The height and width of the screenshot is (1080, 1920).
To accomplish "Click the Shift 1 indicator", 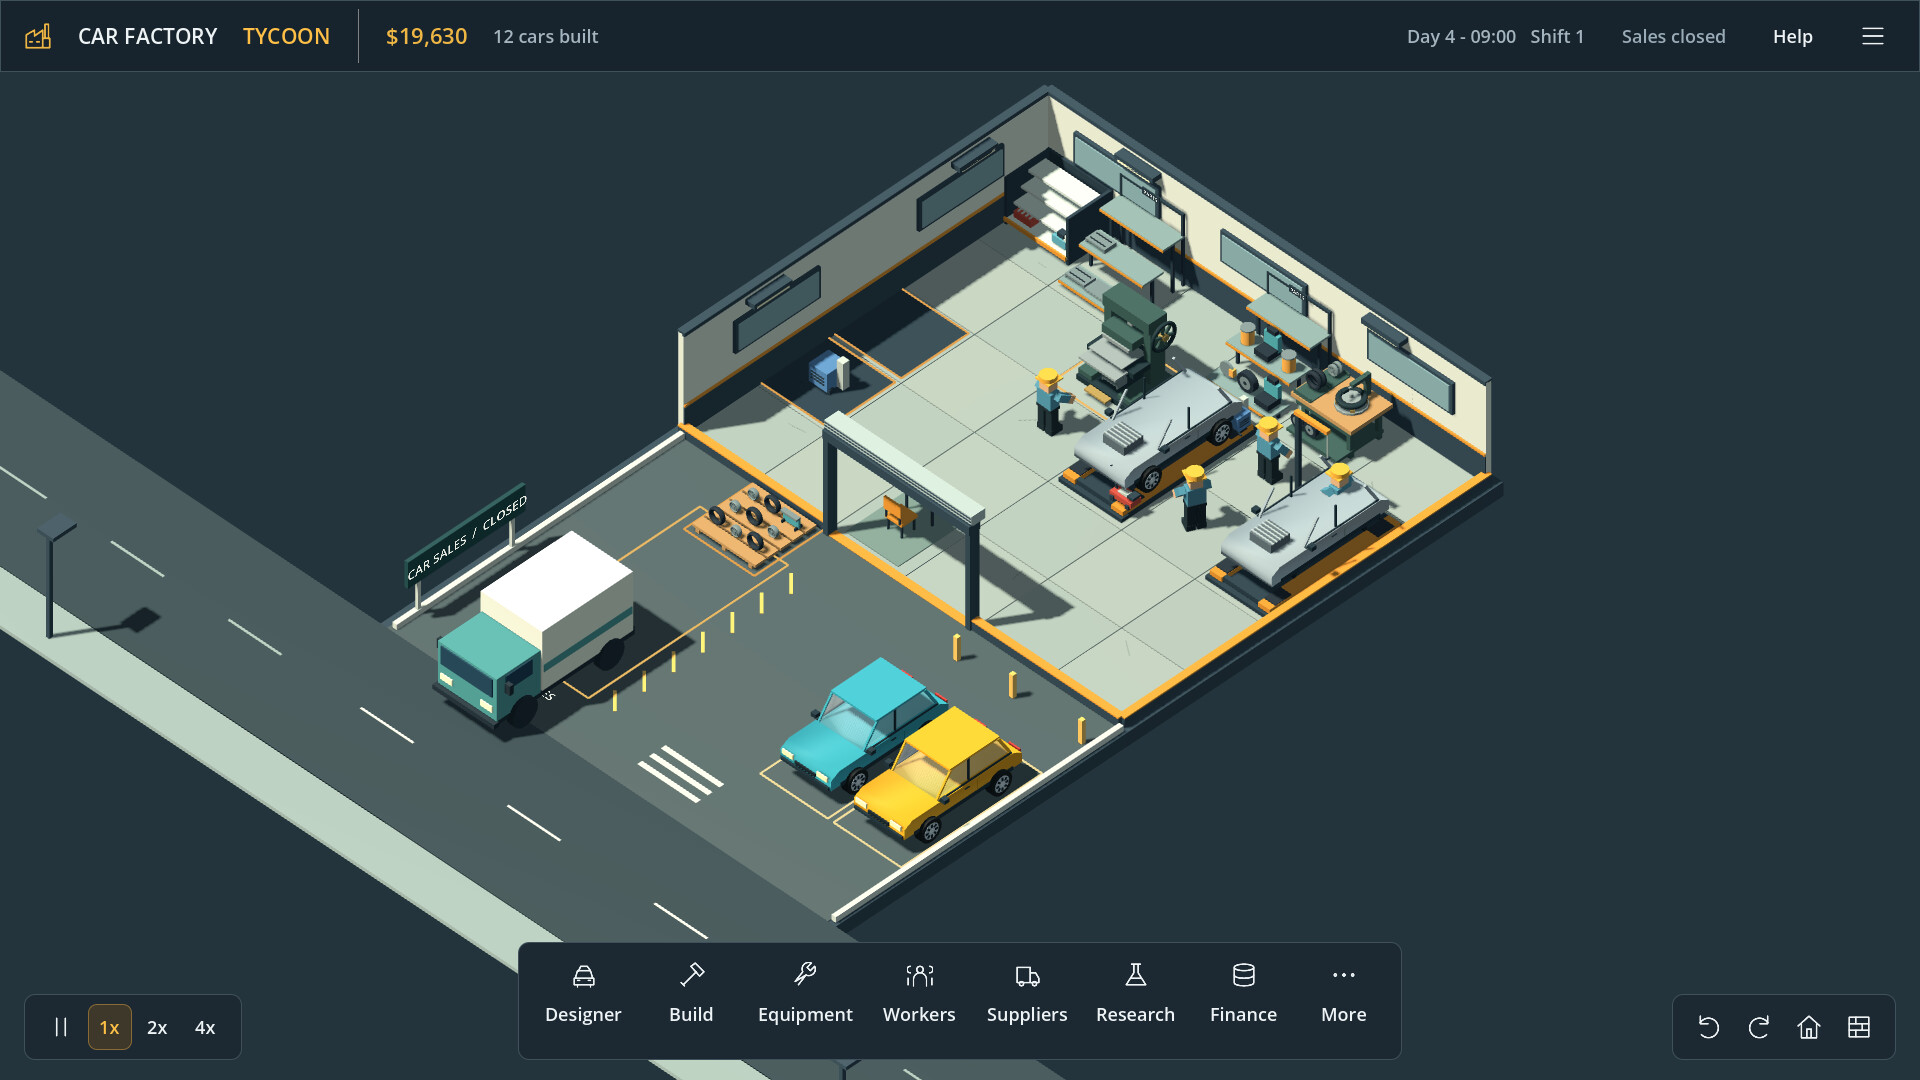I will [1557, 36].
